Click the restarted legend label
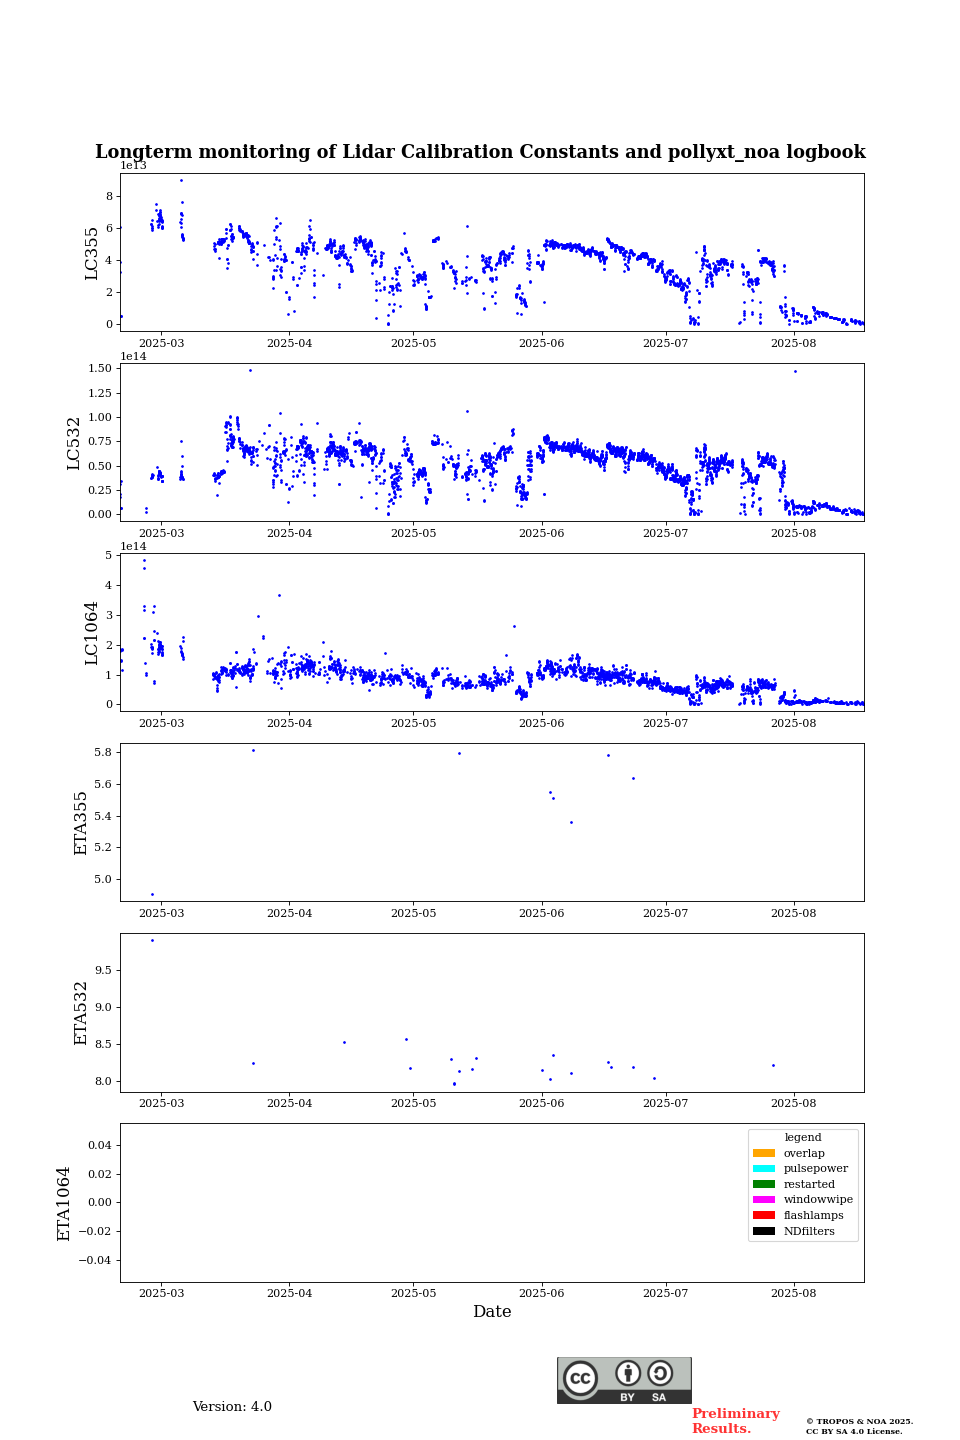This screenshot has height=1440, width=960. click(809, 1184)
